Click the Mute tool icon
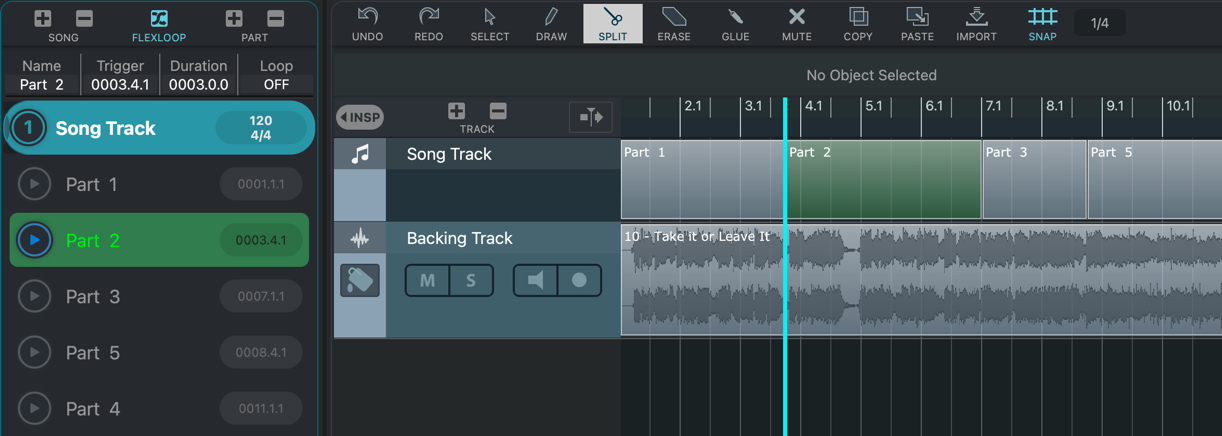 [796, 23]
